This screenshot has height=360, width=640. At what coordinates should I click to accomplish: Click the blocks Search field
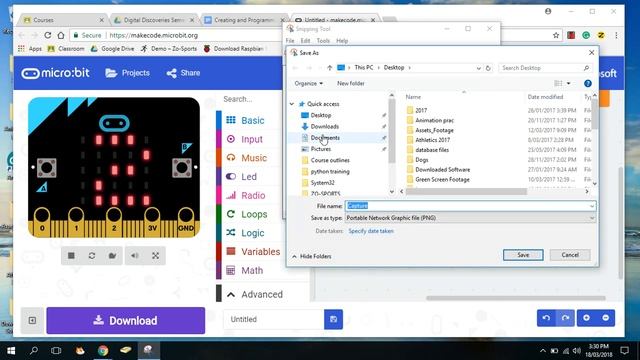click(251, 99)
